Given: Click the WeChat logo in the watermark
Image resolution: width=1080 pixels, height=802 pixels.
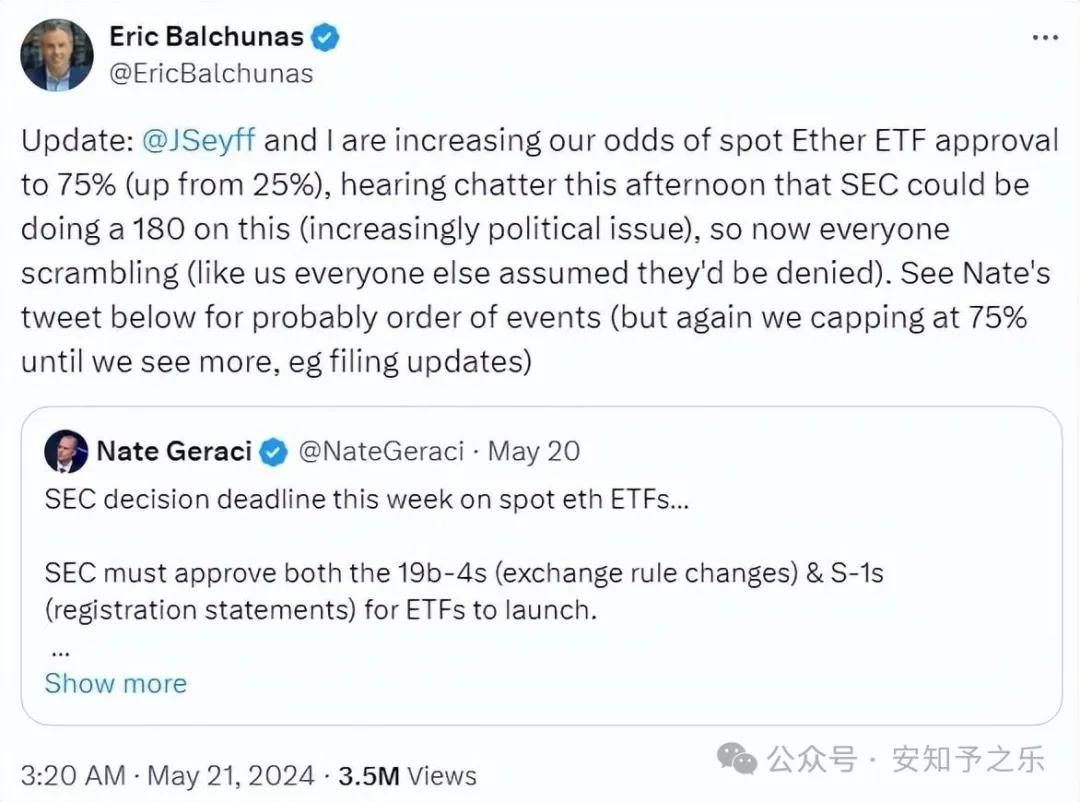Looking at the screenshot, I should 738,759.
